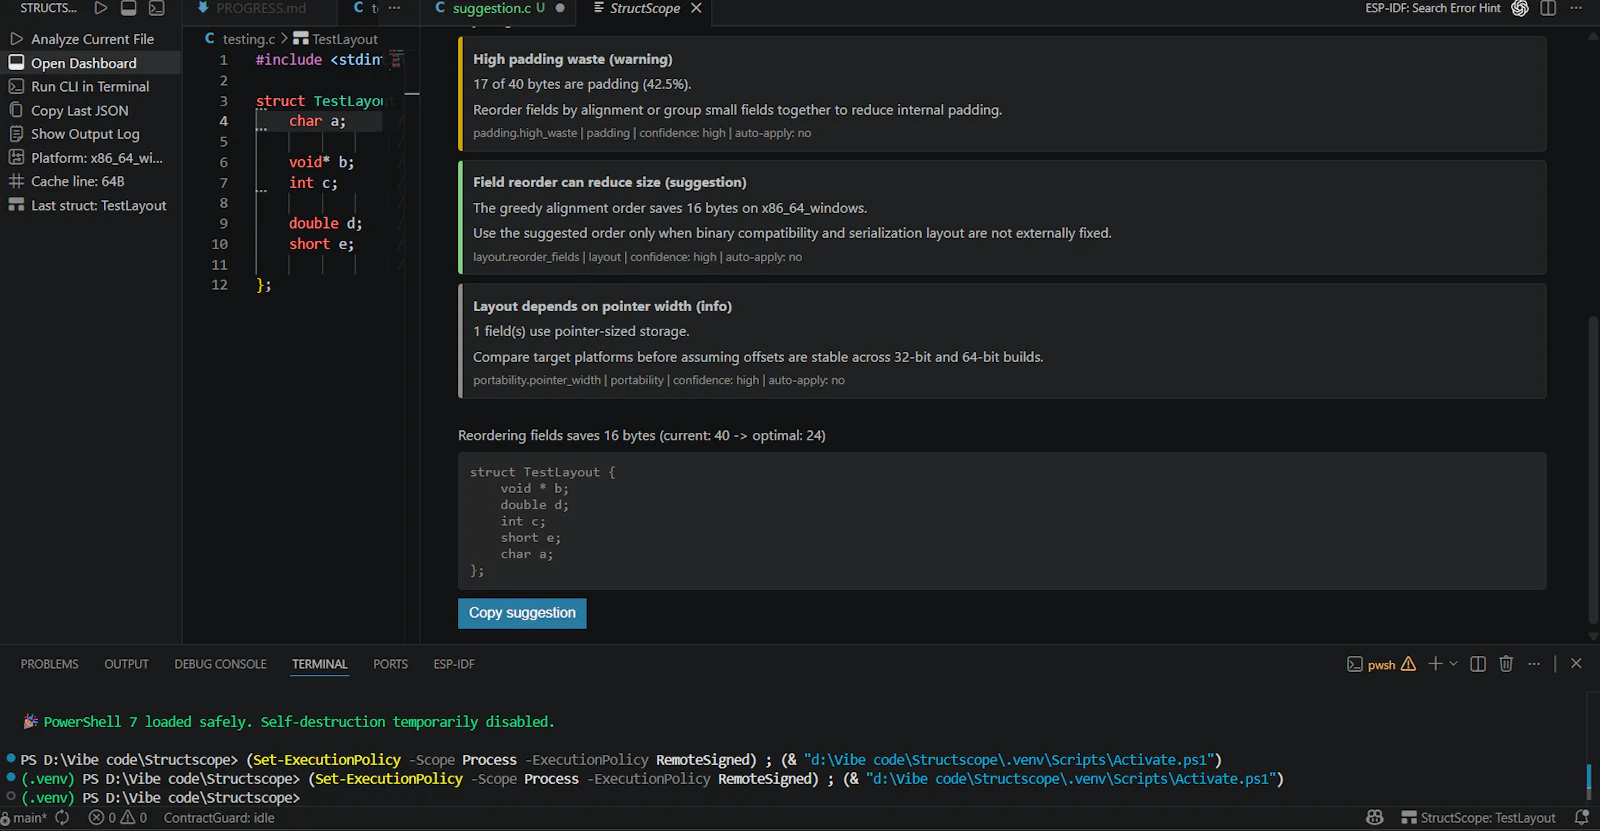Select the TERMINAL panel tab
1600x831 pixels.
point(320,664)
